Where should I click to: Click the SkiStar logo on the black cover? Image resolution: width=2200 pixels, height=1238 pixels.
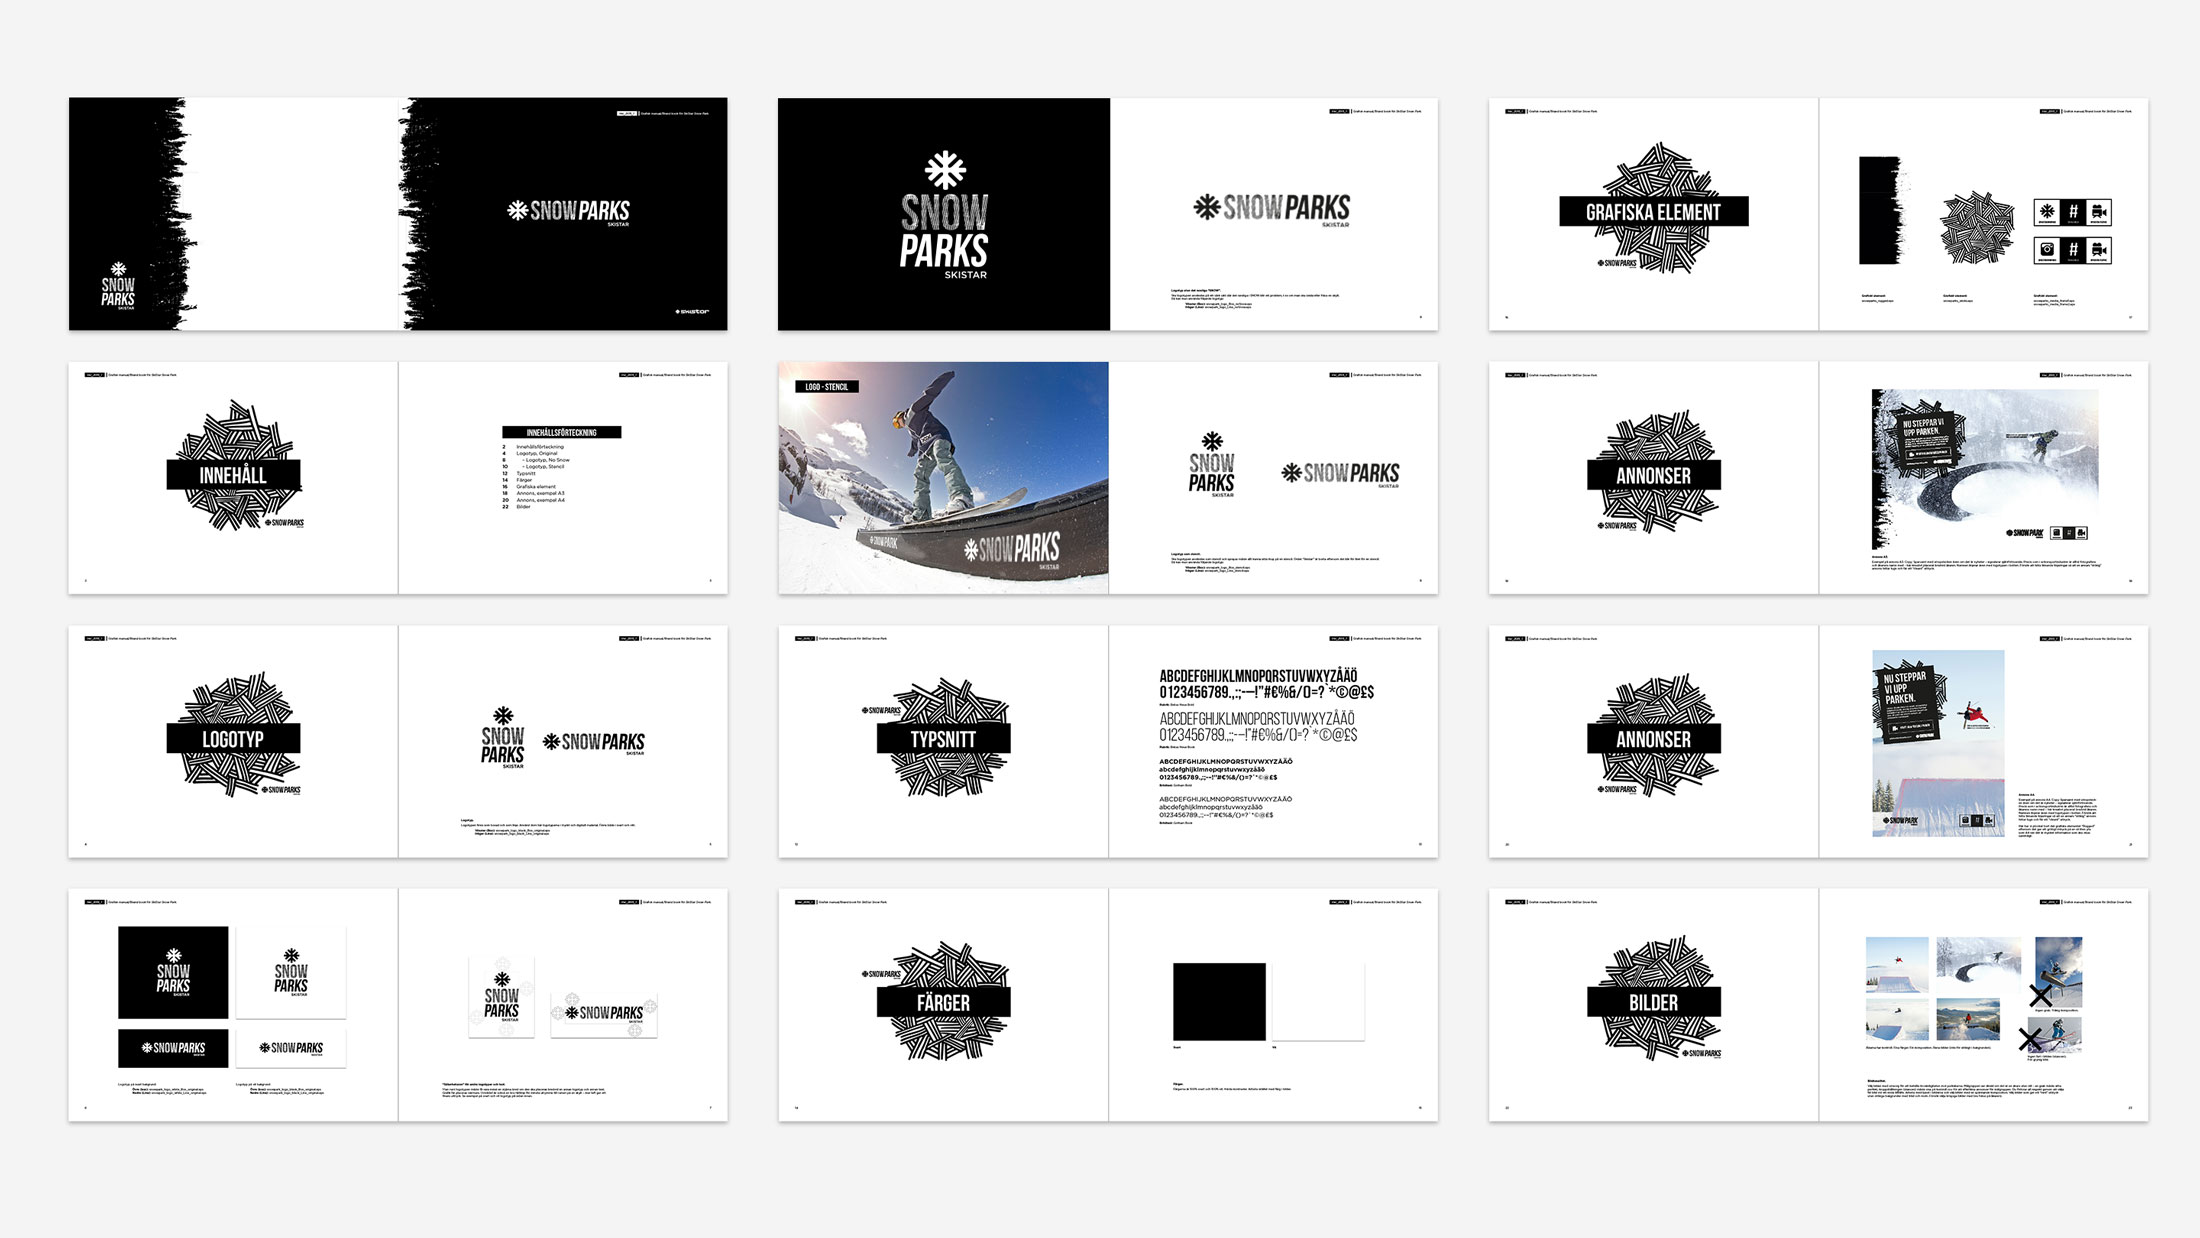click(692, 311)
